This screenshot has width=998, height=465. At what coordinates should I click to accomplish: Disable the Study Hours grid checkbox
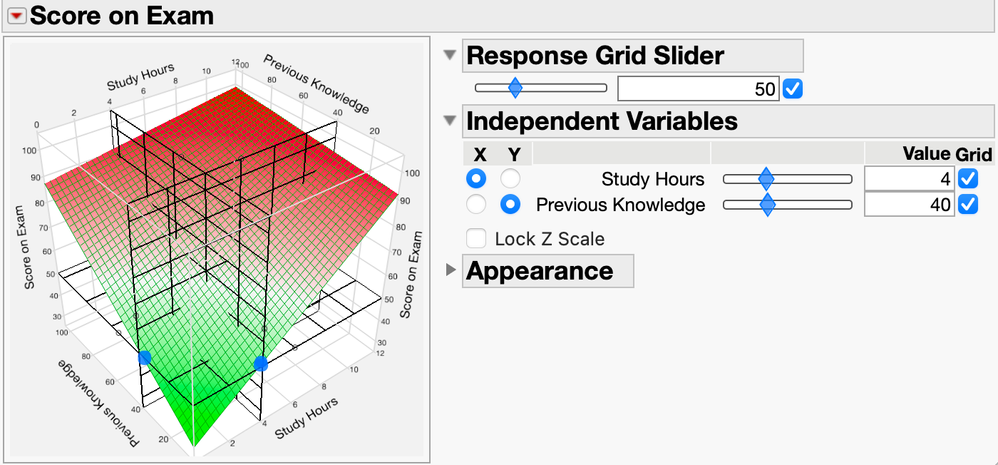point(967,179)
